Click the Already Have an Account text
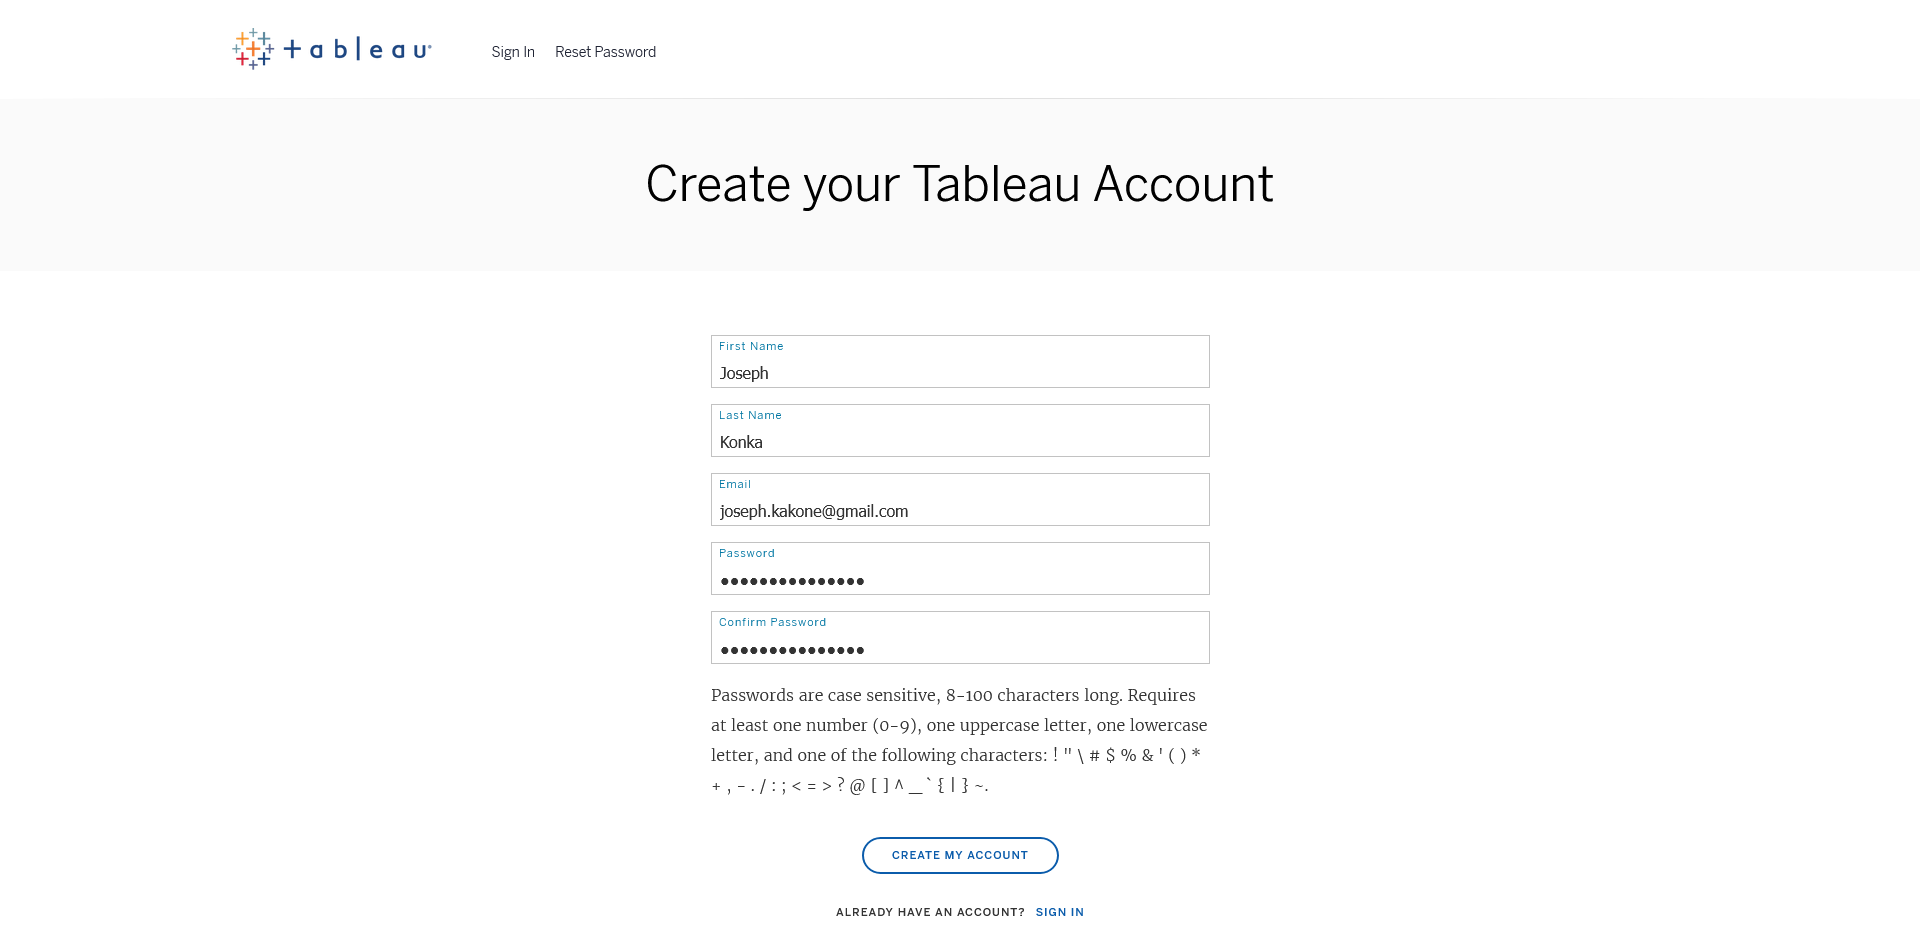Screen dimensions: 1920x947 tap(930, 912)
